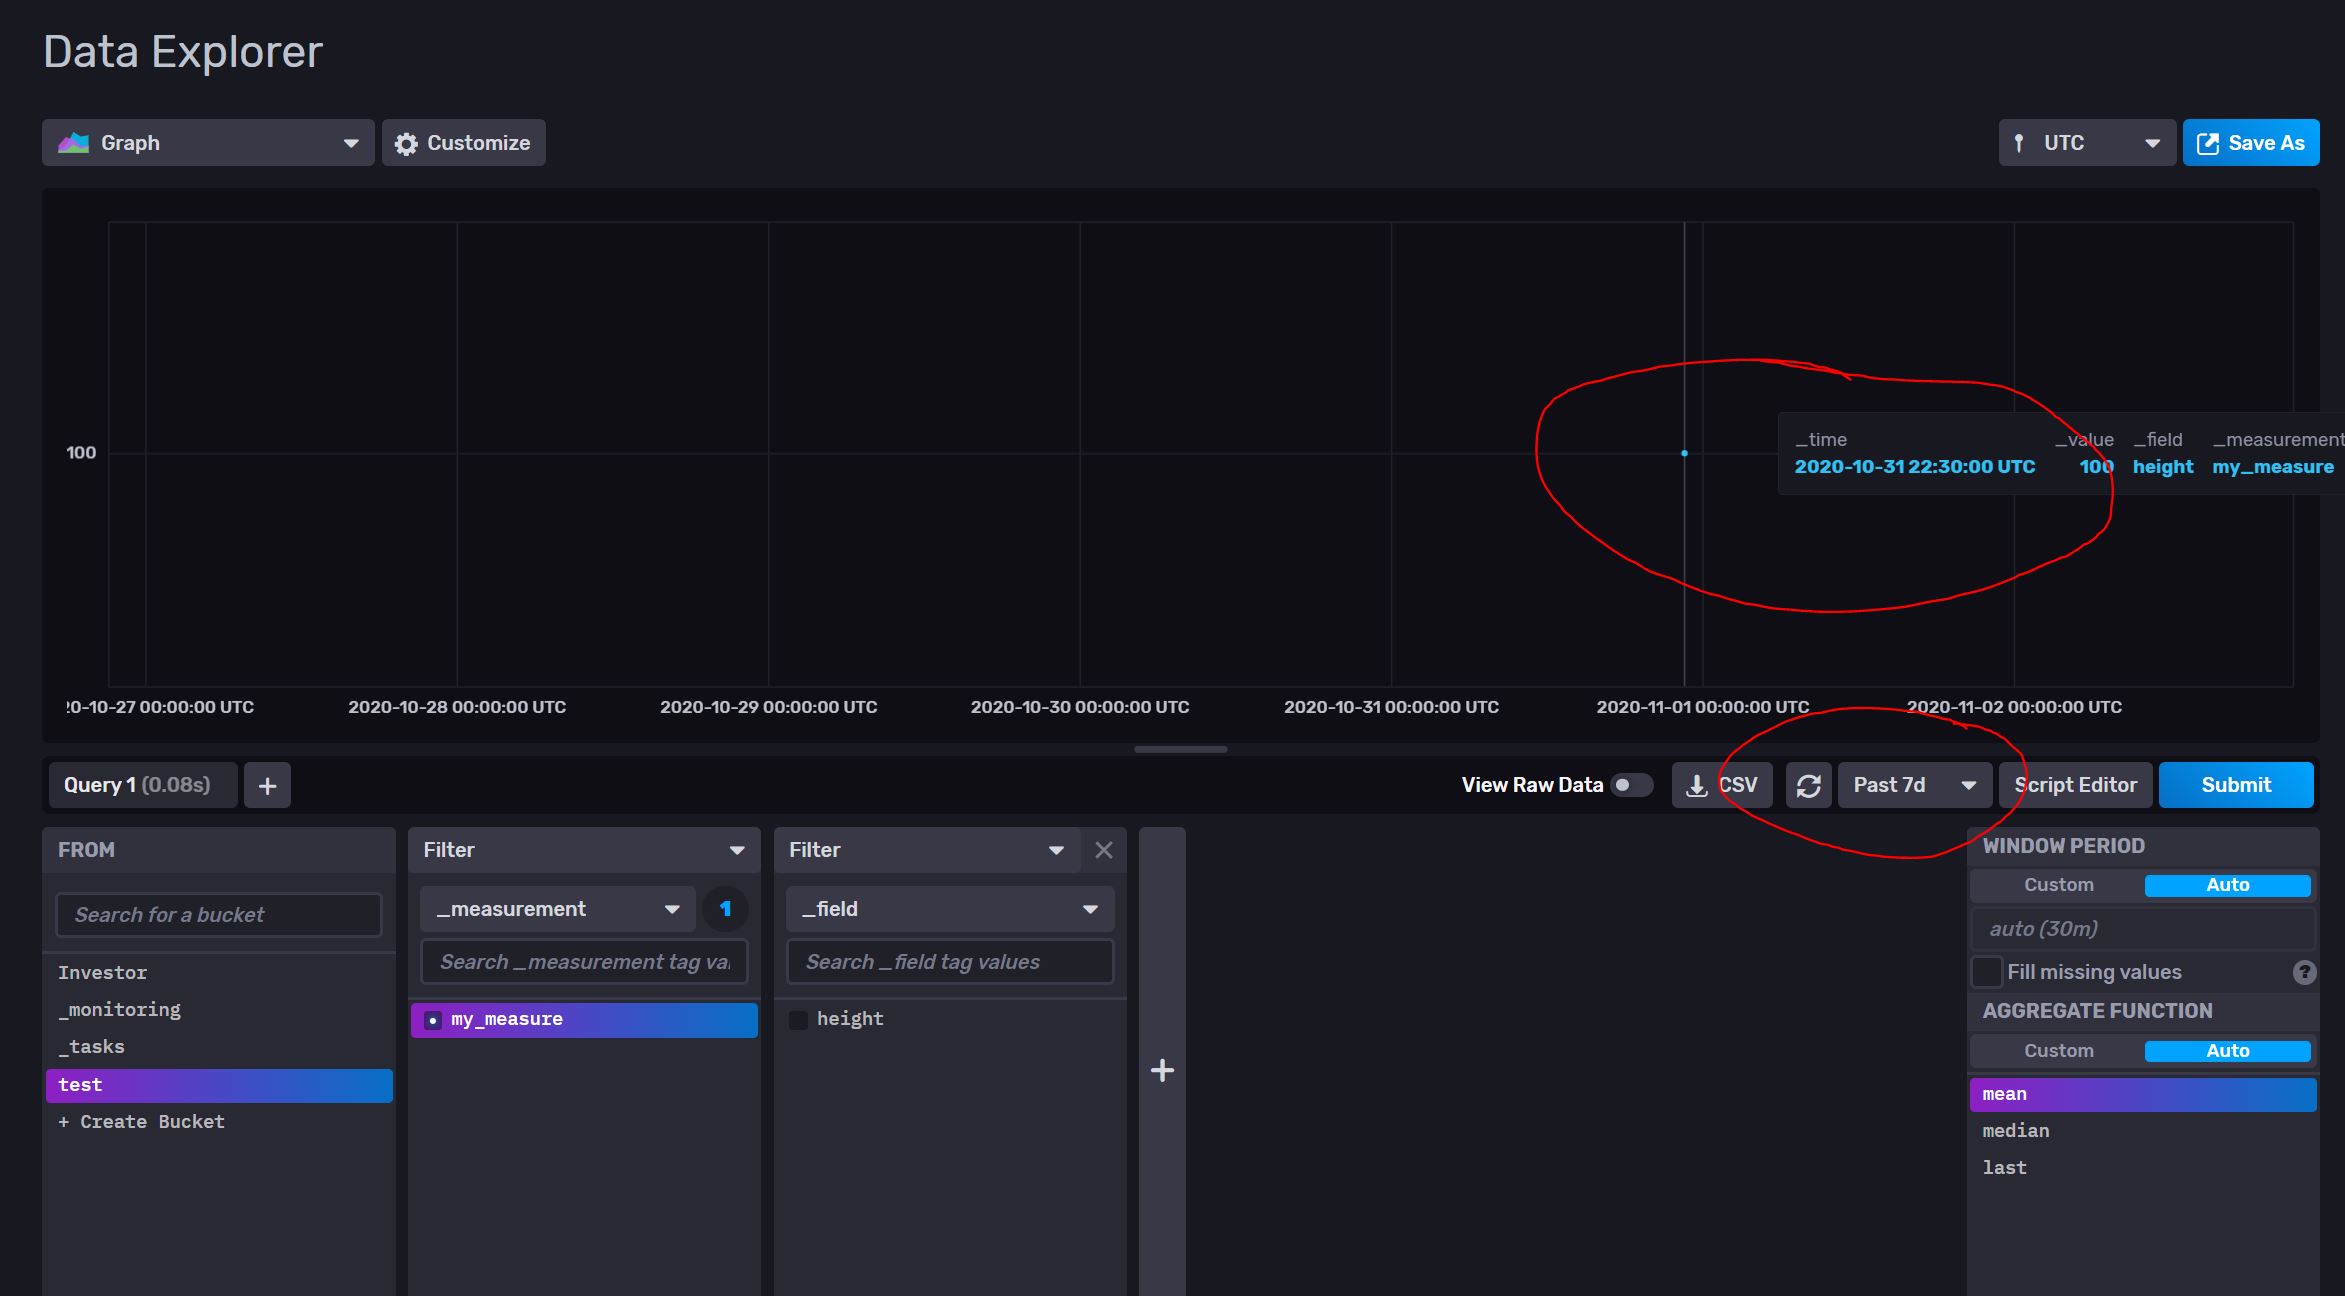Screen dimensions: 2345x1296
Task: Select the _monitoring bucket
Action: click(219, 1010)
